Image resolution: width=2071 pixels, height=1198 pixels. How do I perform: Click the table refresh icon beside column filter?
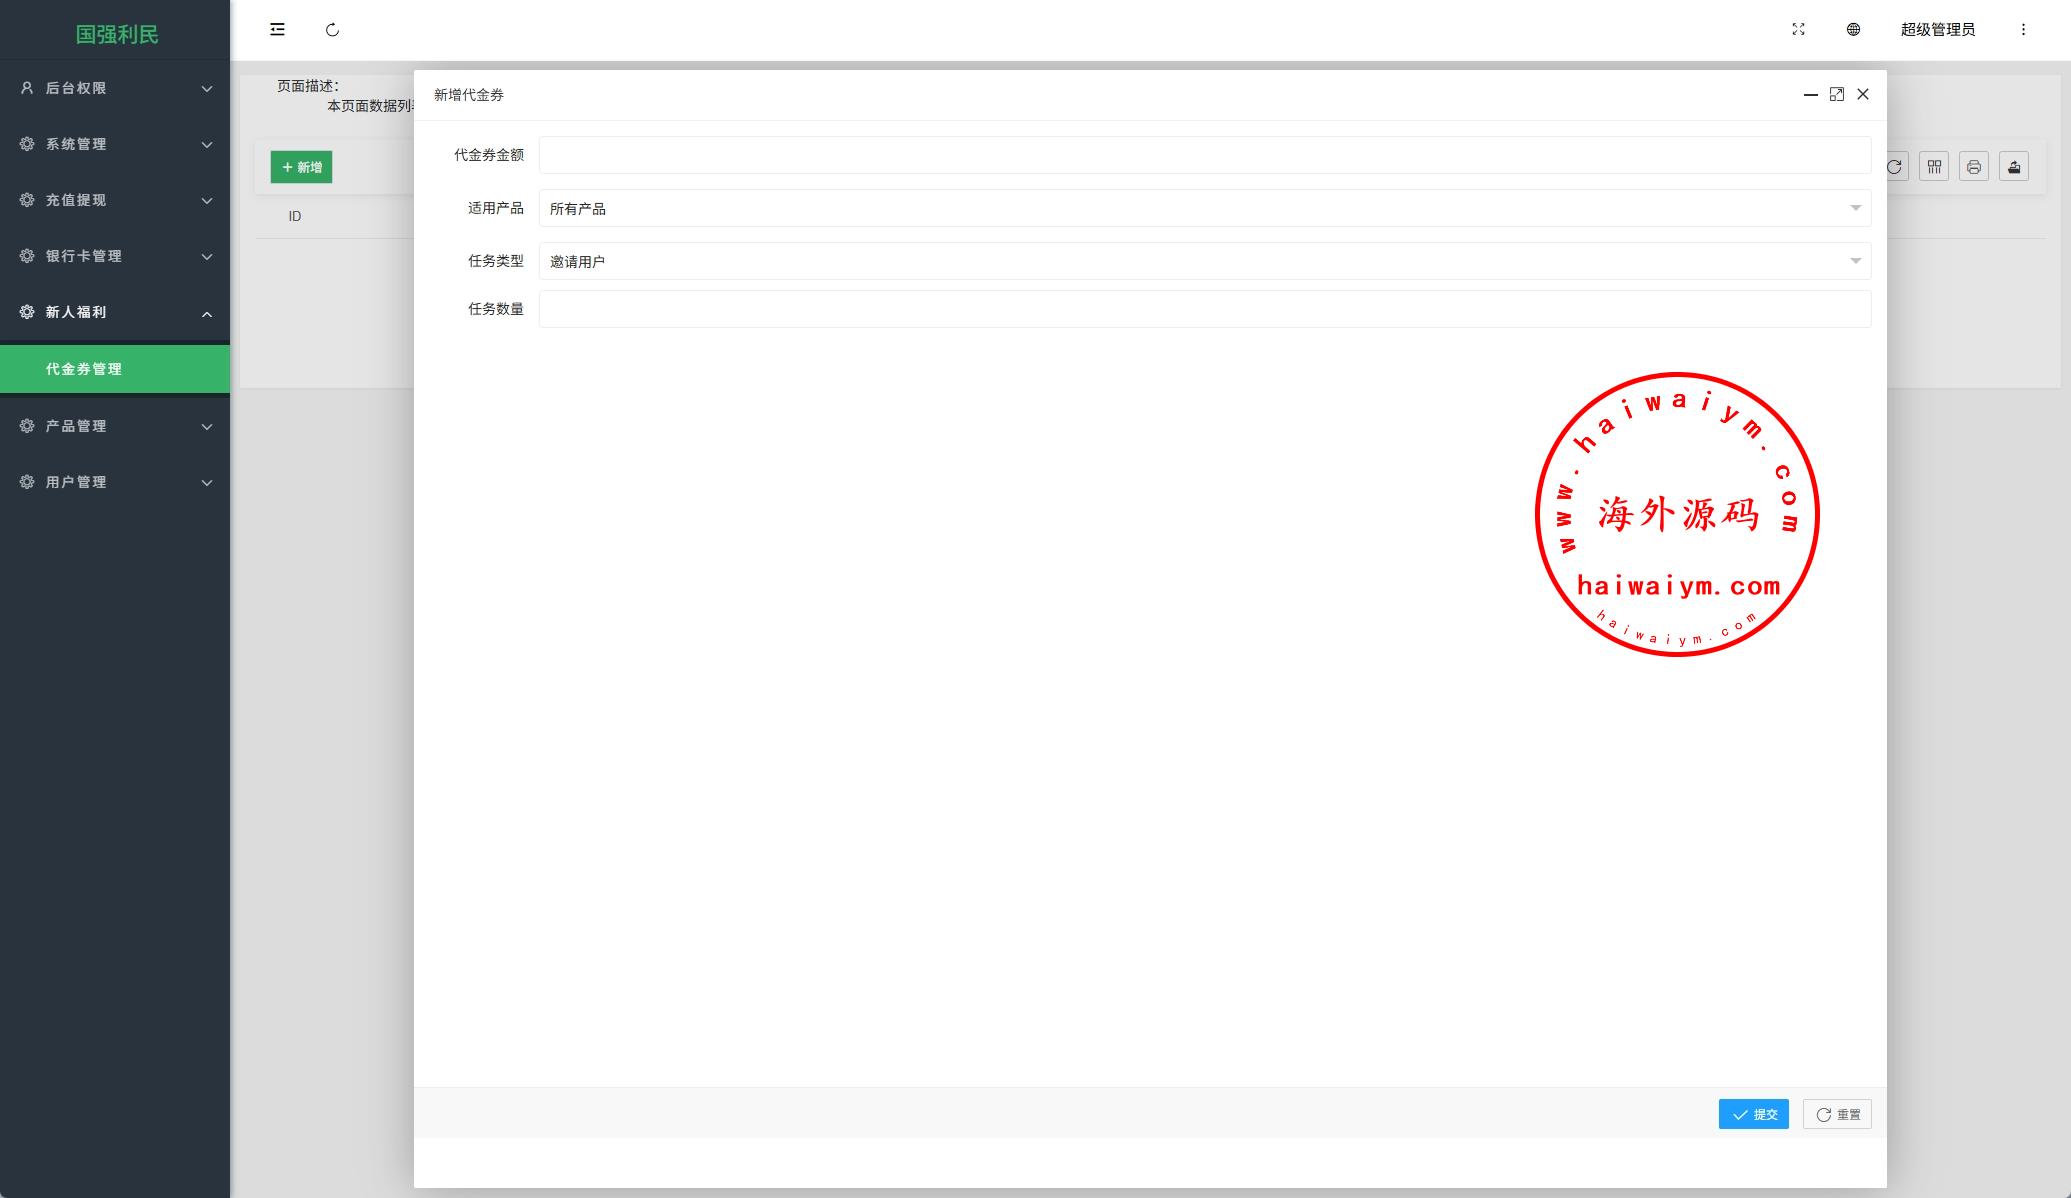[1895, 167]
